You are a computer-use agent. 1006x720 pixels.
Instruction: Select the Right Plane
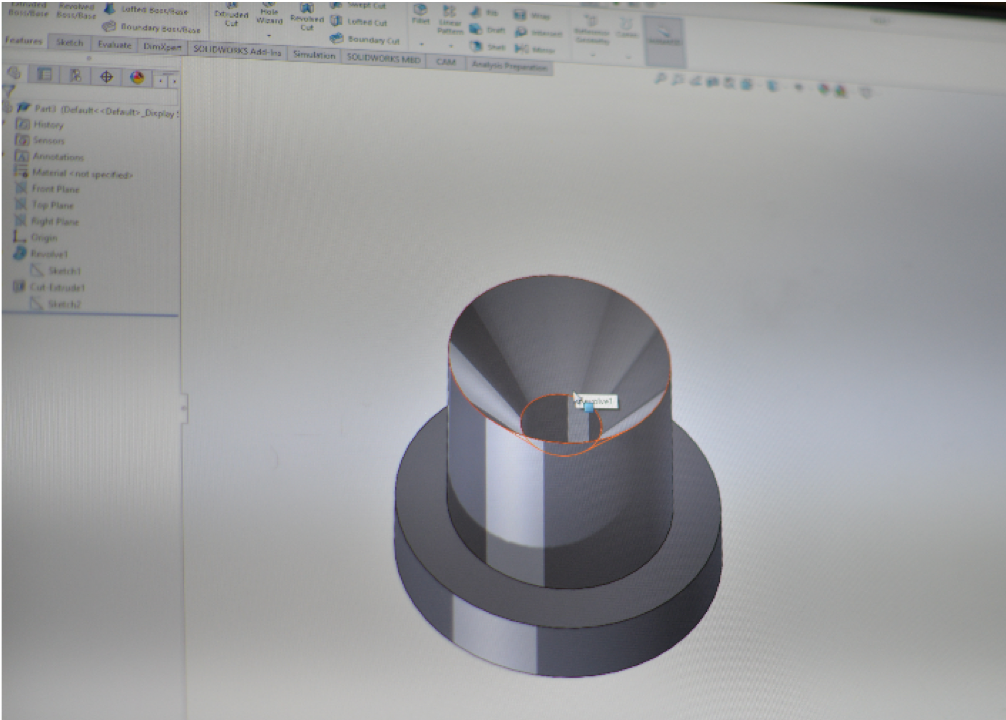tap(46, 221)
